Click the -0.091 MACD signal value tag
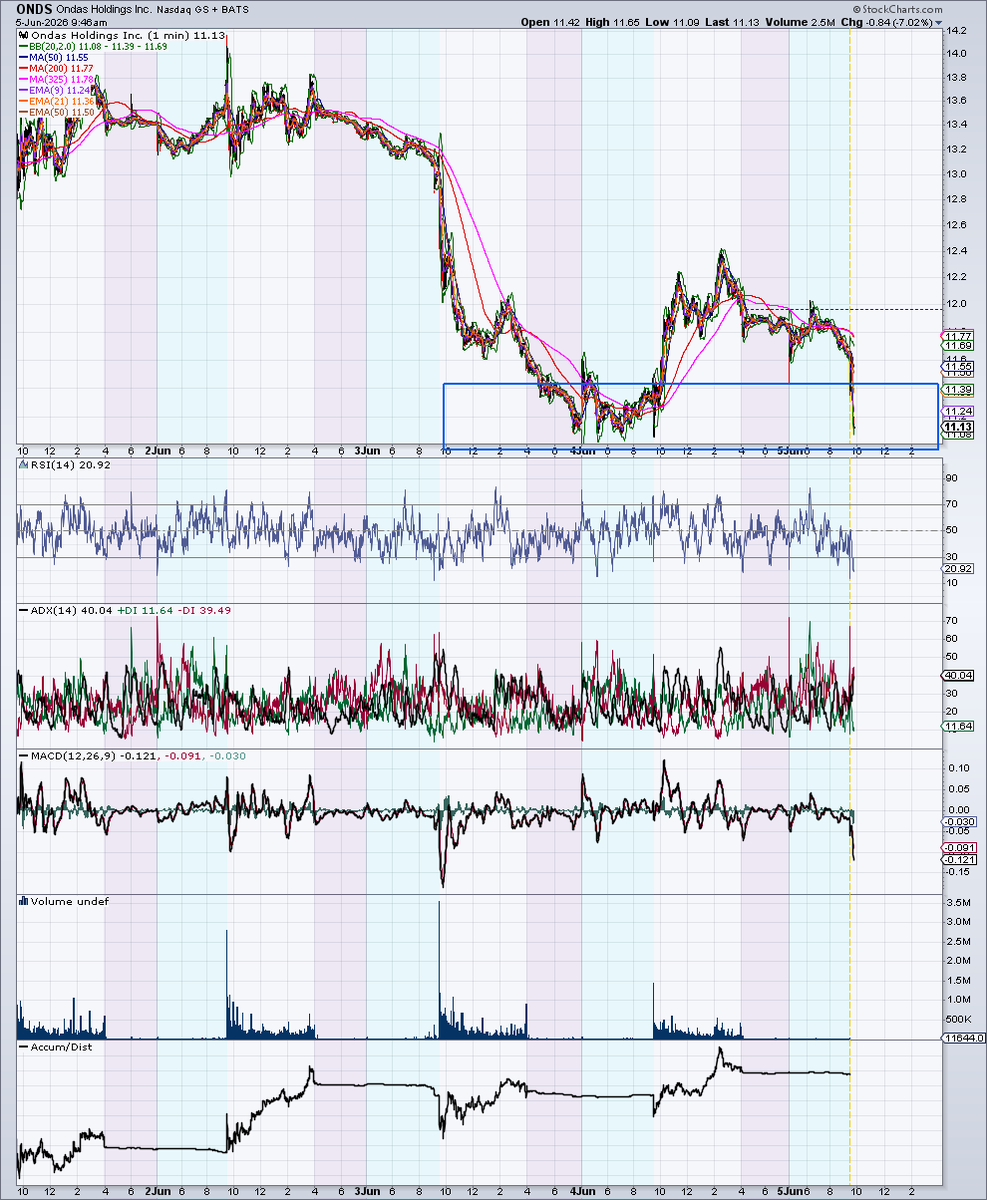The width and height of the screenshot is (987, 1200). (961, 847)
